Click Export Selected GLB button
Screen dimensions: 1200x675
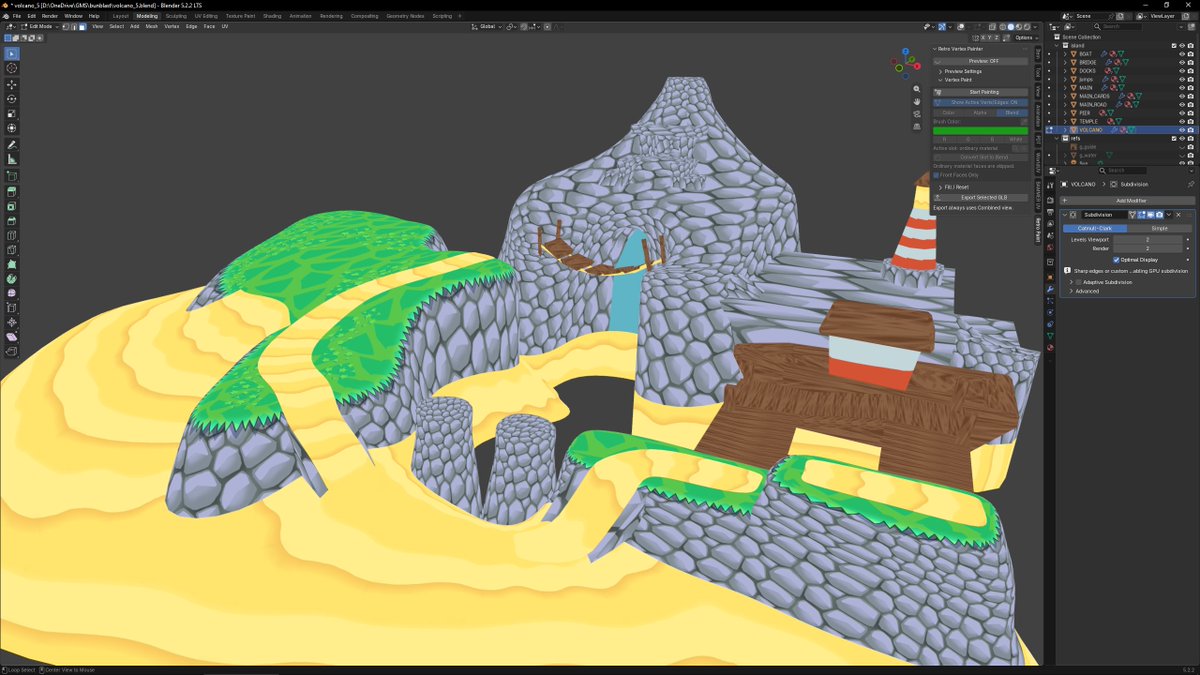980,197
